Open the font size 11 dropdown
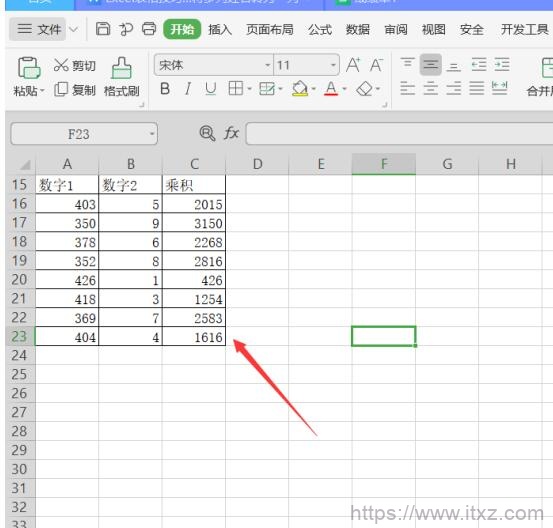The width and height of the screenshot is (553, 528). pos(333,65)
